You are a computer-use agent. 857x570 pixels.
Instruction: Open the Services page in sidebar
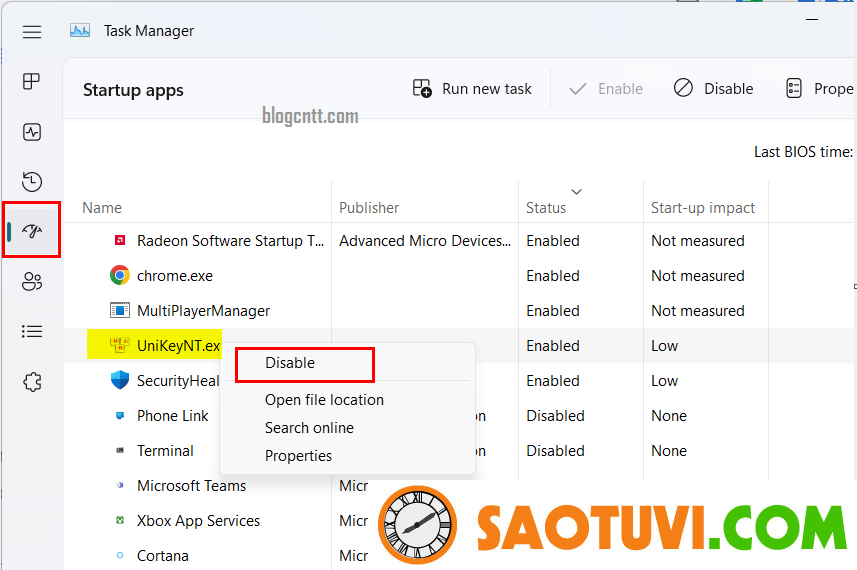click(32, 381)
